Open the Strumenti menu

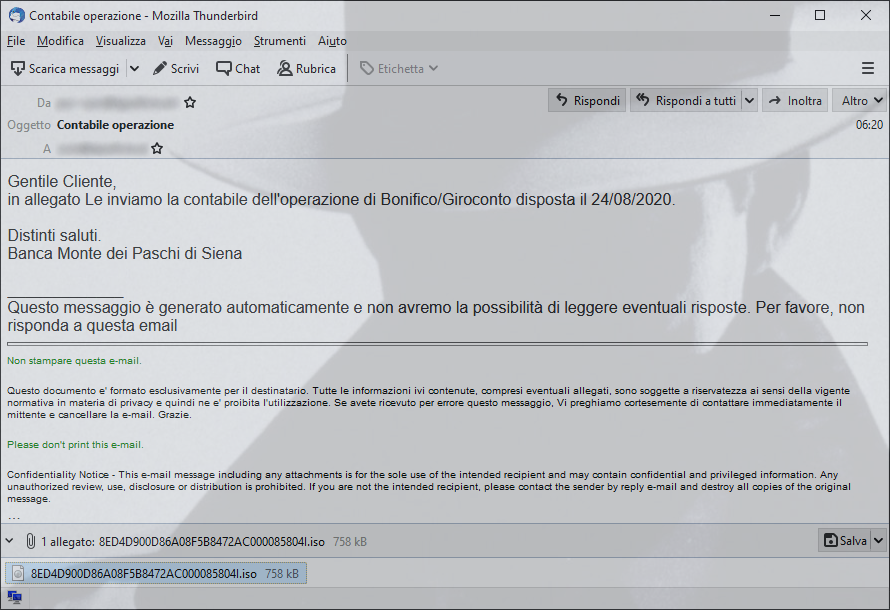[280, 41]
